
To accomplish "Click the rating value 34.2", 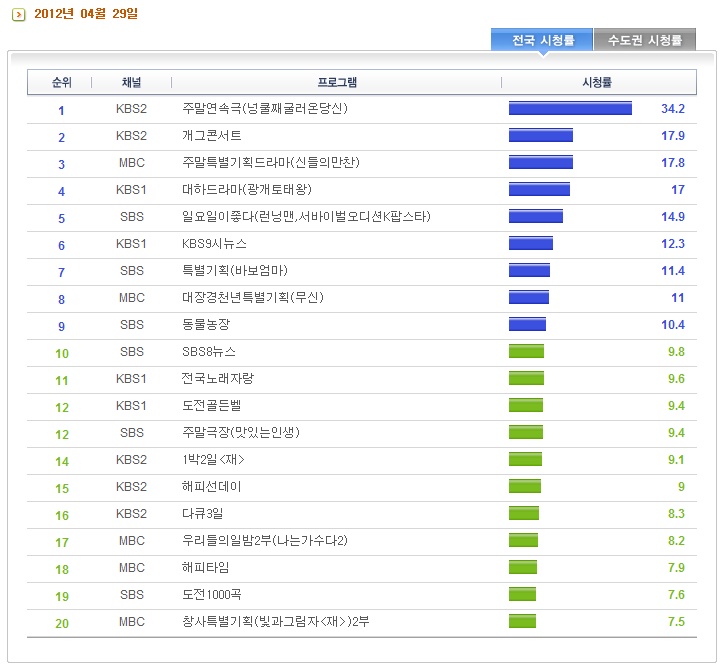I will coord(673,109).
